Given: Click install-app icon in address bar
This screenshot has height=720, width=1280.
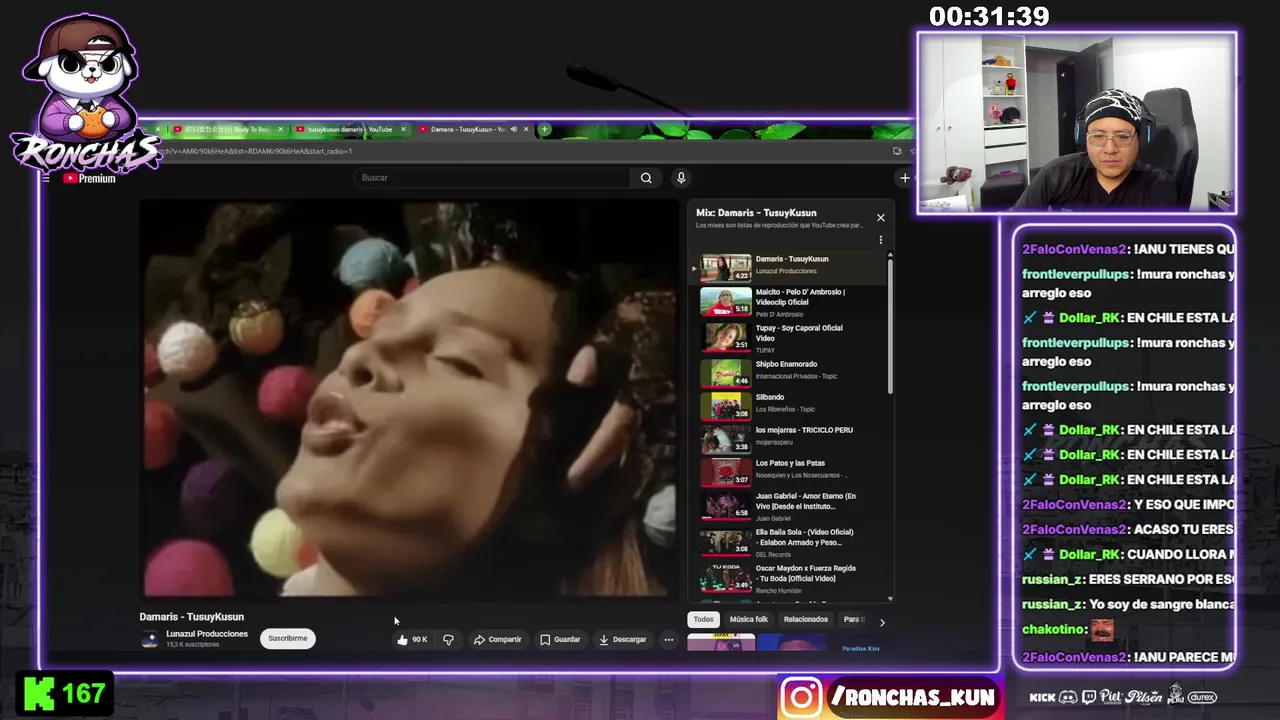Looking at the screenshot, I should pos(897,151).
